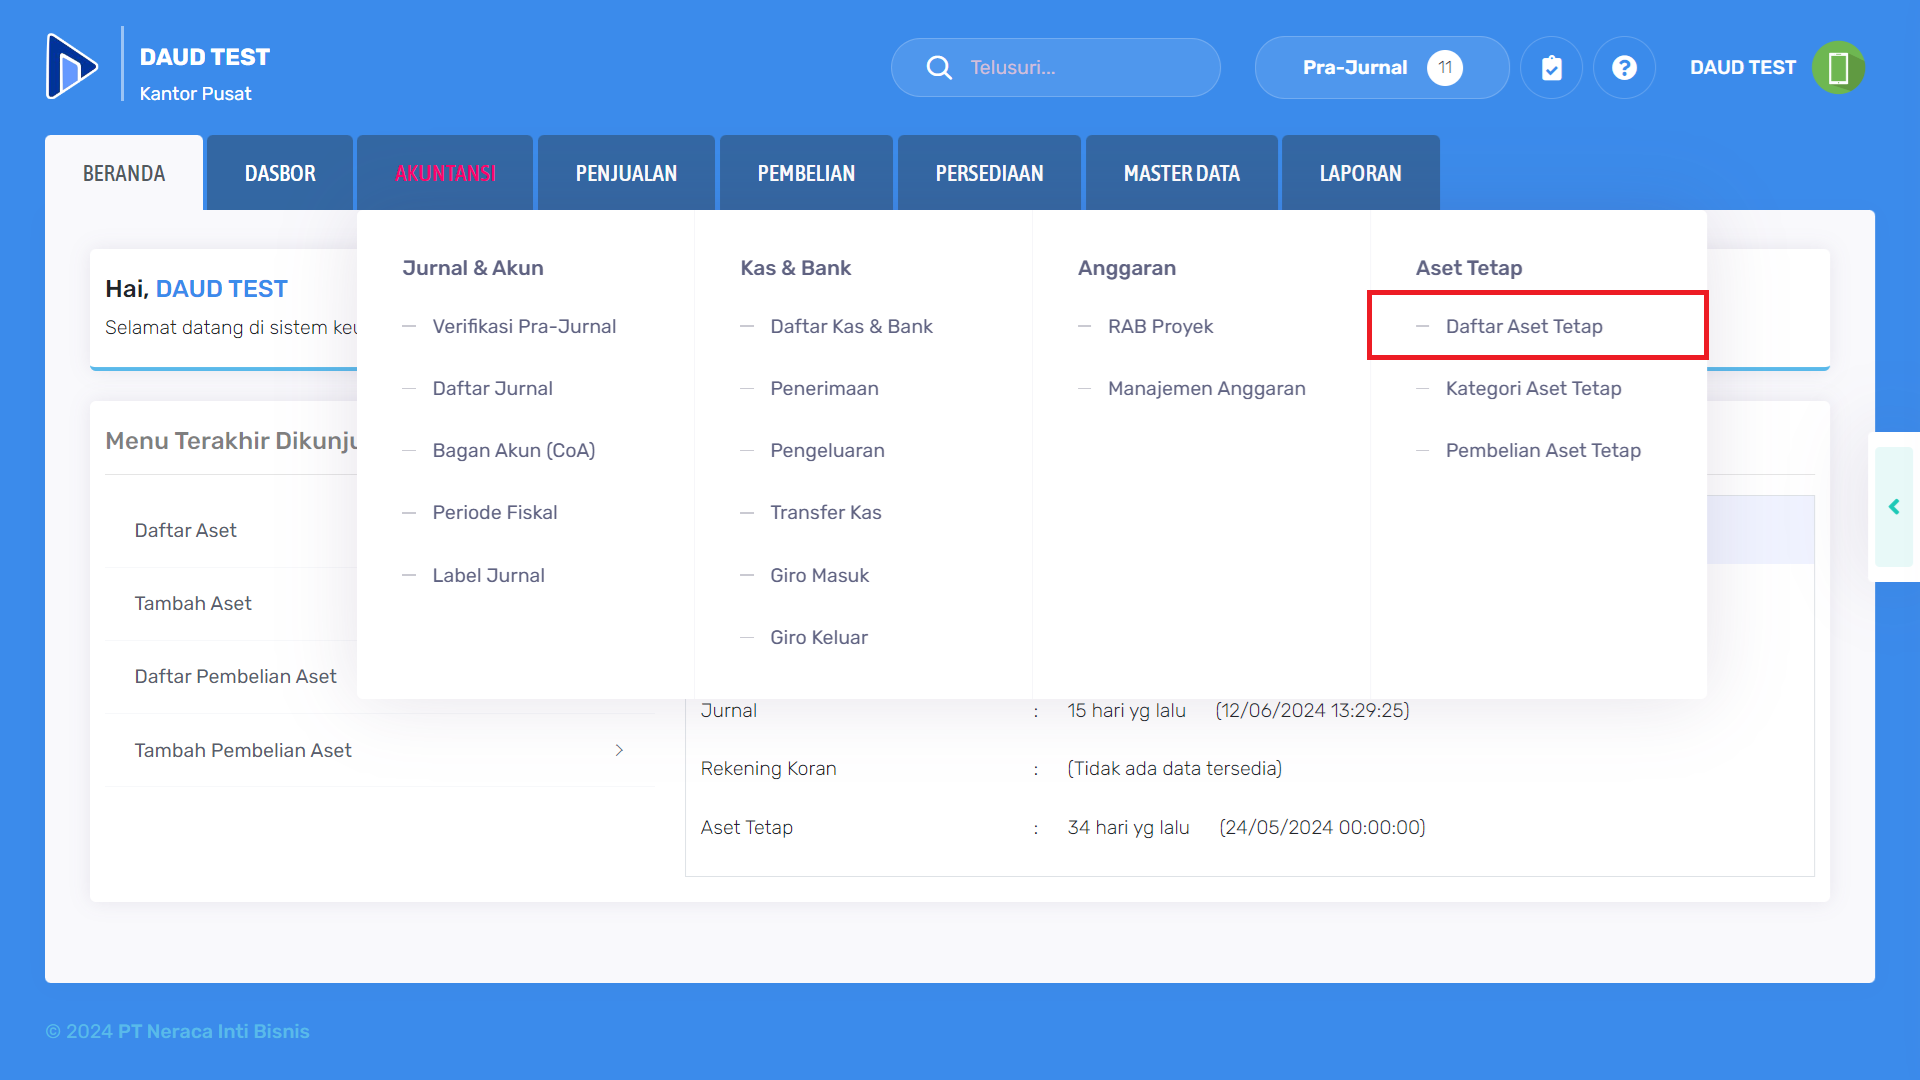Open Daftar Kas & Bank
This screenshot has width=1920, height=1080.
[851, 326]
